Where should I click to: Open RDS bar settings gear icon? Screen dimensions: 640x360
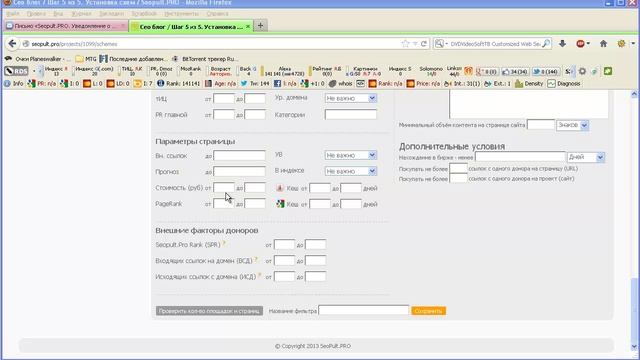[x=582, y=71]
